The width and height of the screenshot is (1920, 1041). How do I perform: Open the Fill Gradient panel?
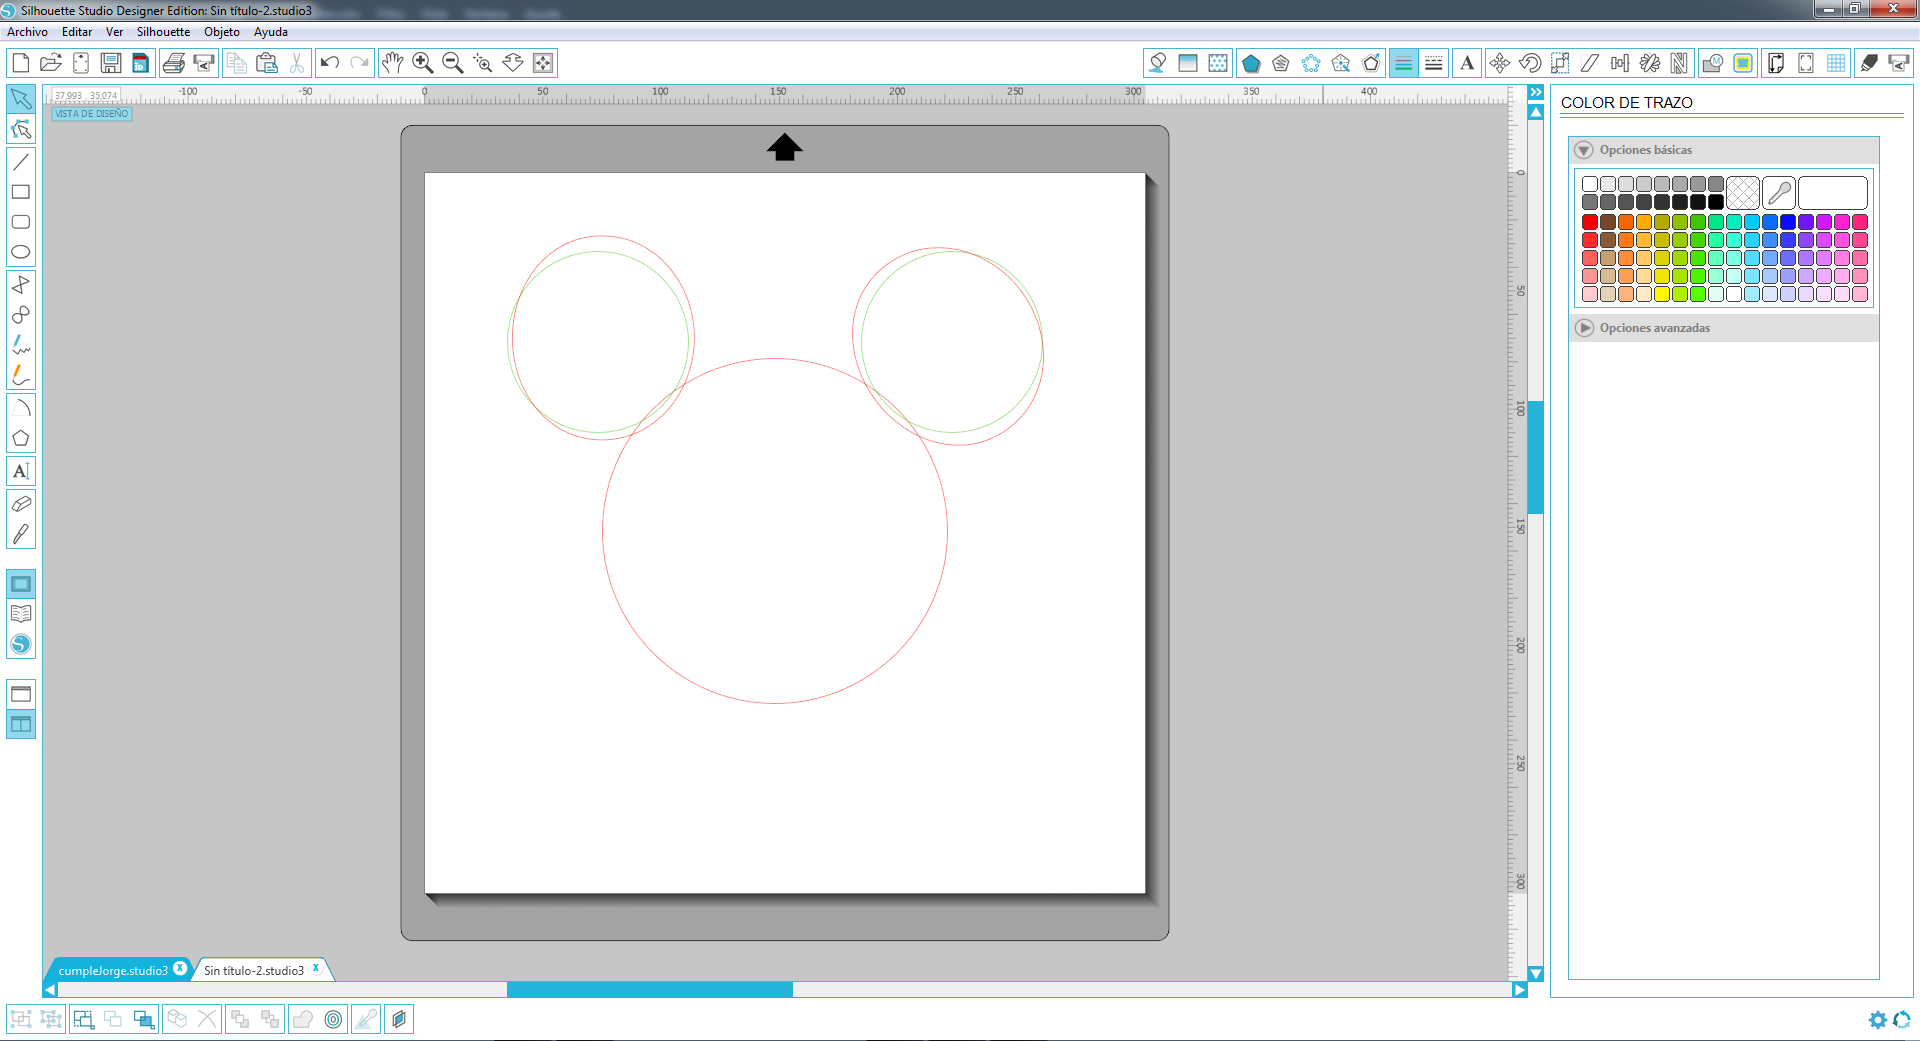[x=1188, y=63]
